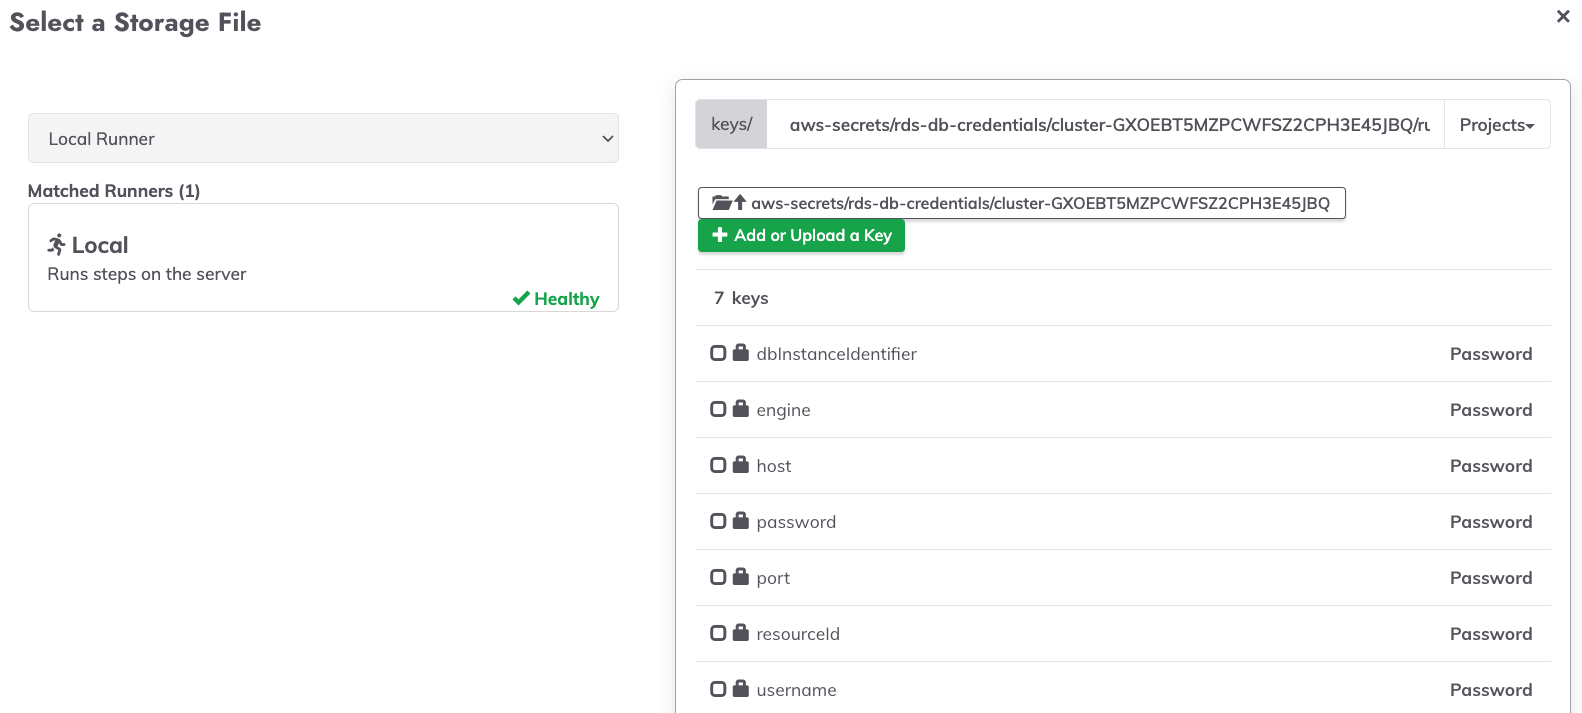
Task: Expand the Projects dropdown menu
Action: (x=1497, y=124)
